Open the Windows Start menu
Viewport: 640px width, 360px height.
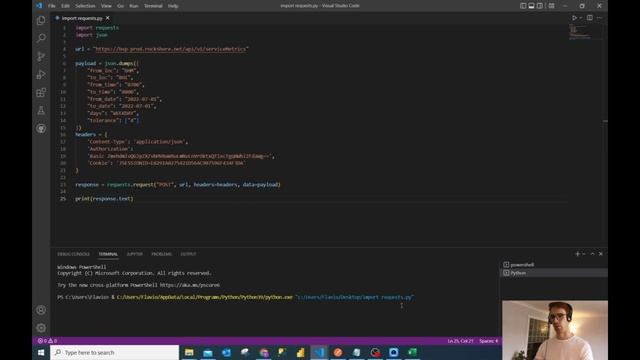(x=41, y=353)
